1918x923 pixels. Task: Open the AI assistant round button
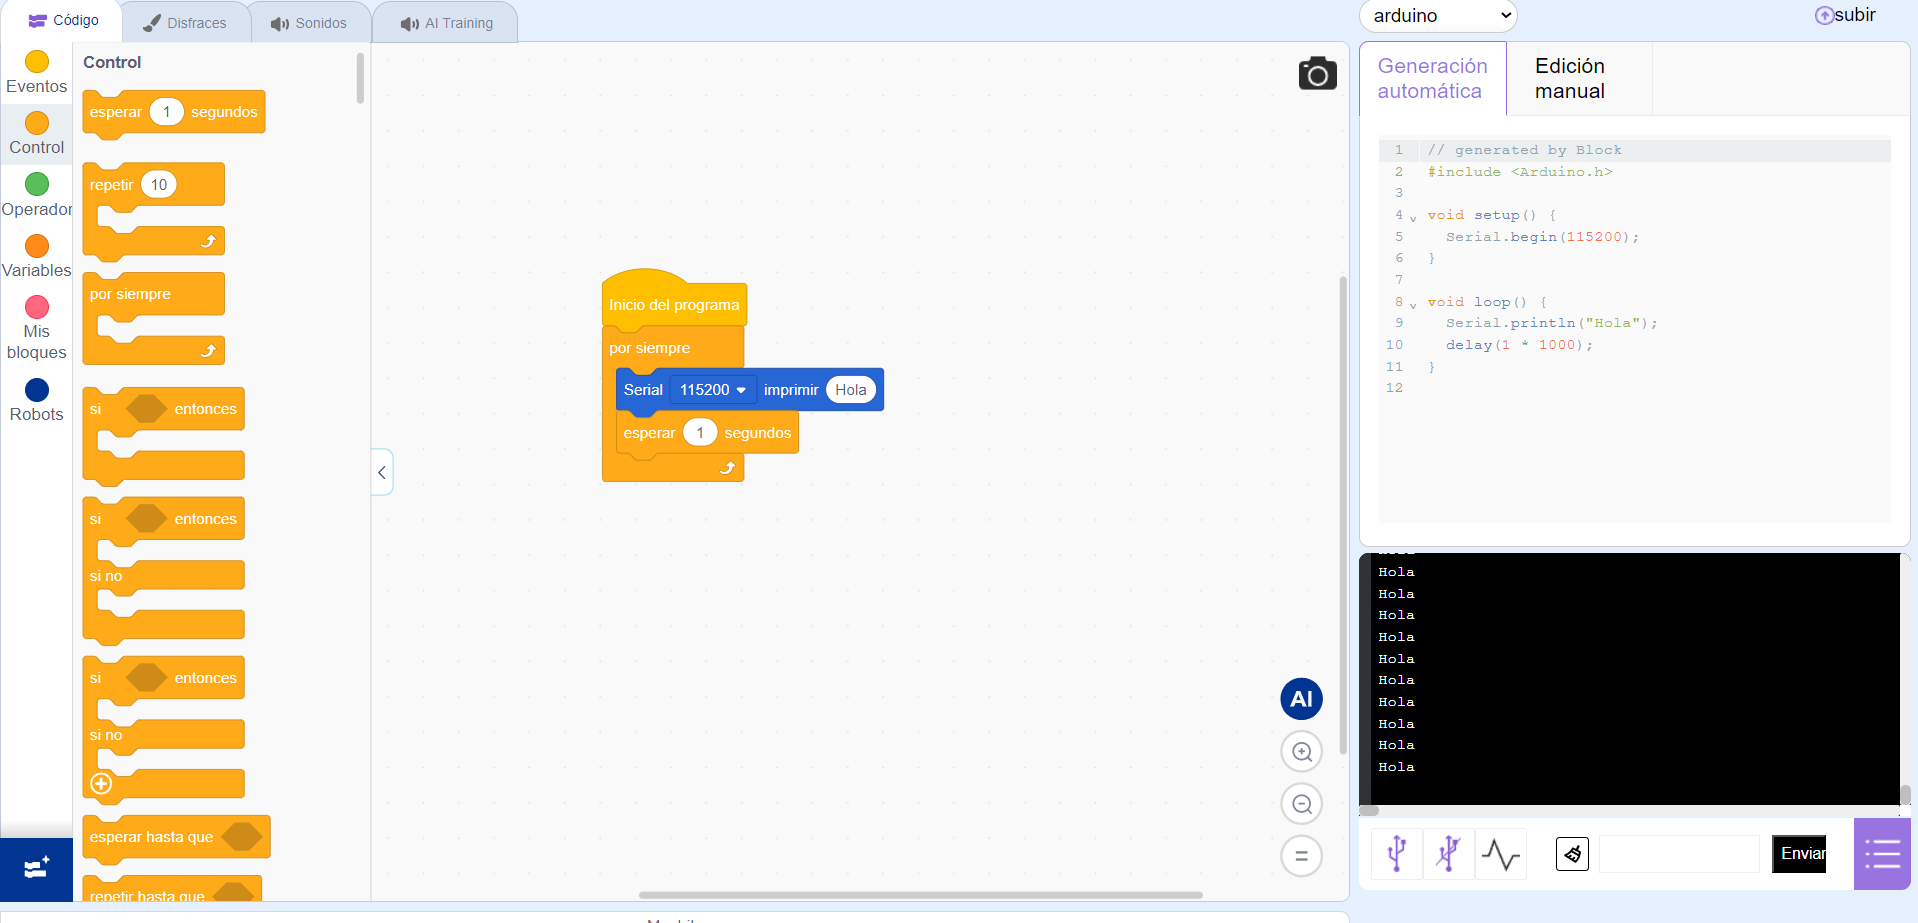pyautogui.click(x=1301, y=699)
